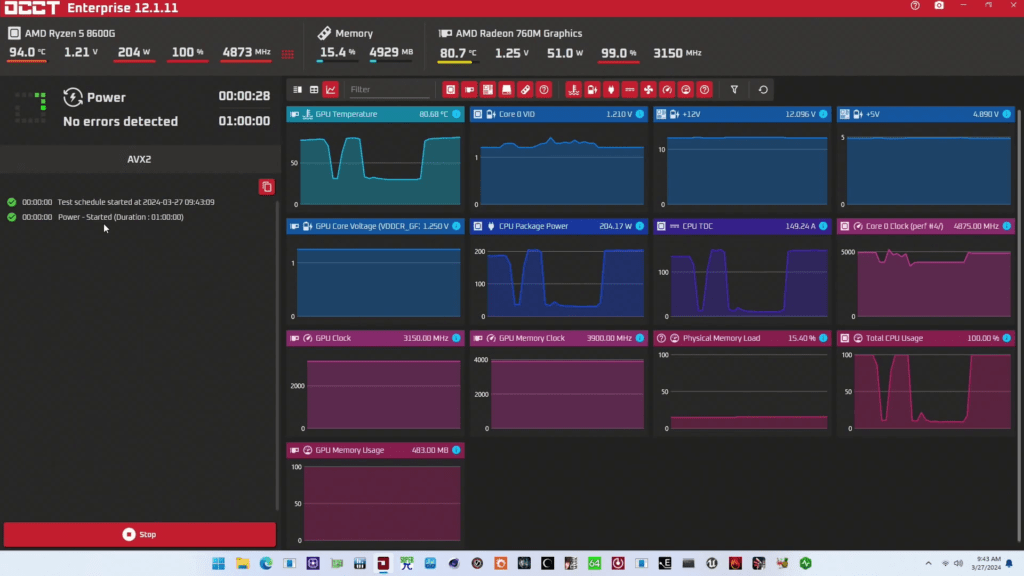Image resolution: width=1024 pixels, height=576 pixels.
Task: Expand the system tray hidden icons chevron
Action: (x=928, y=563)
